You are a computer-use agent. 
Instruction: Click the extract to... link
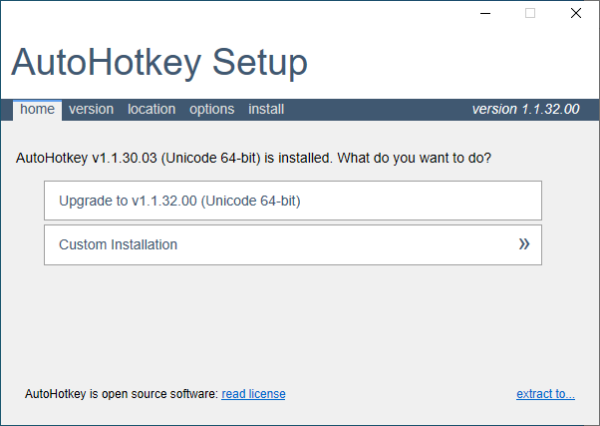(x=545, y=394)
